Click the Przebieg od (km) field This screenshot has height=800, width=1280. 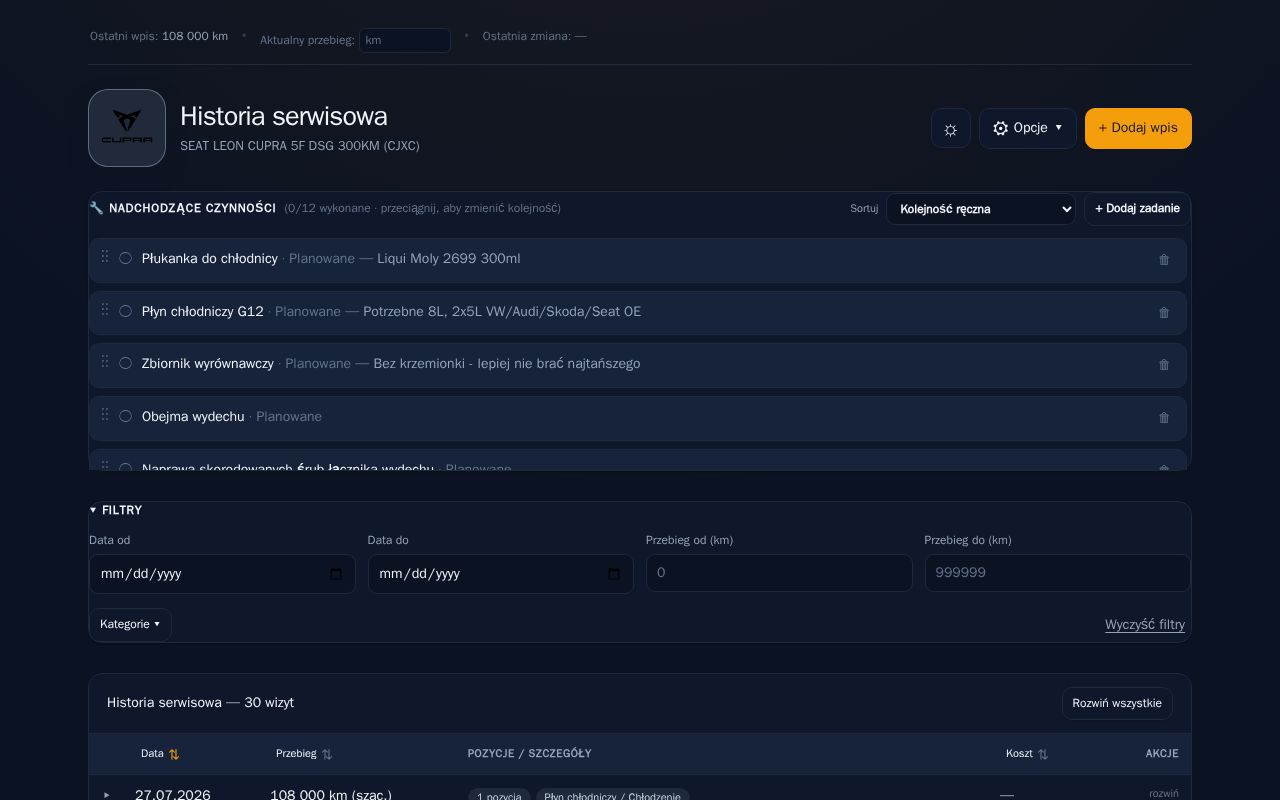779,573
